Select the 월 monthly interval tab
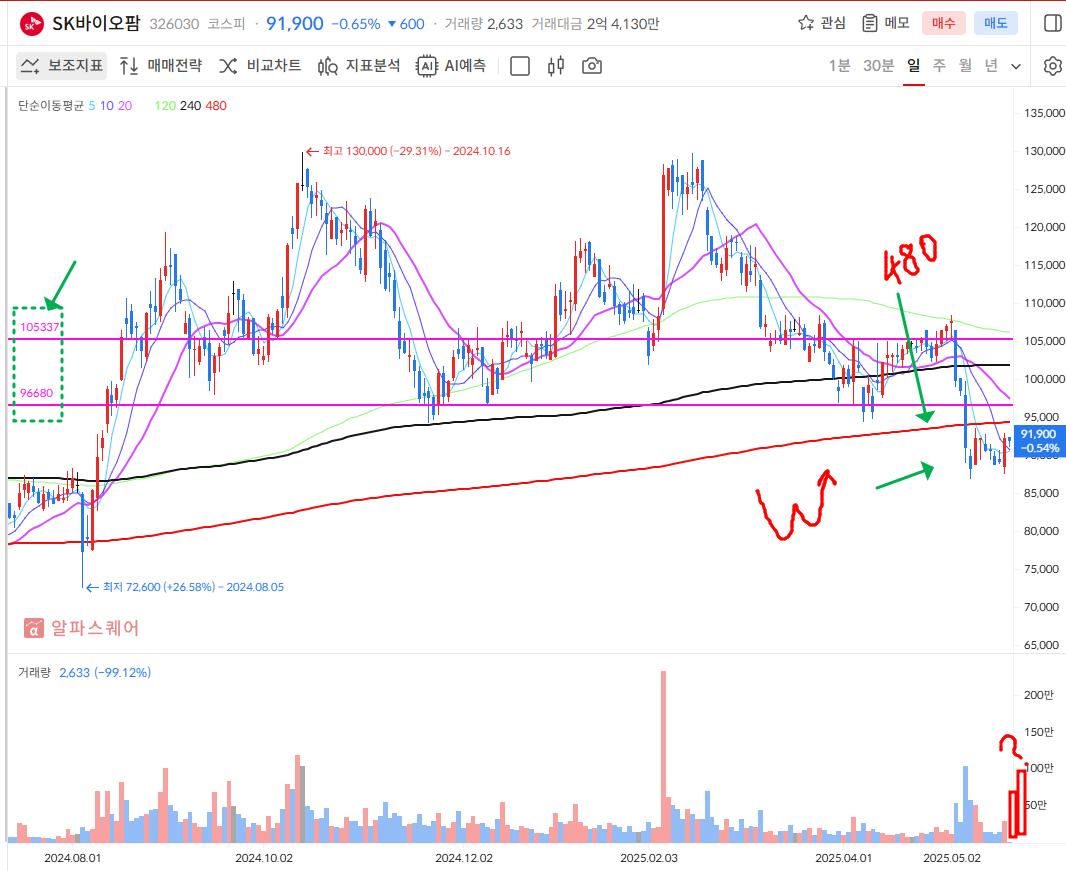 [x=965, y=66]
